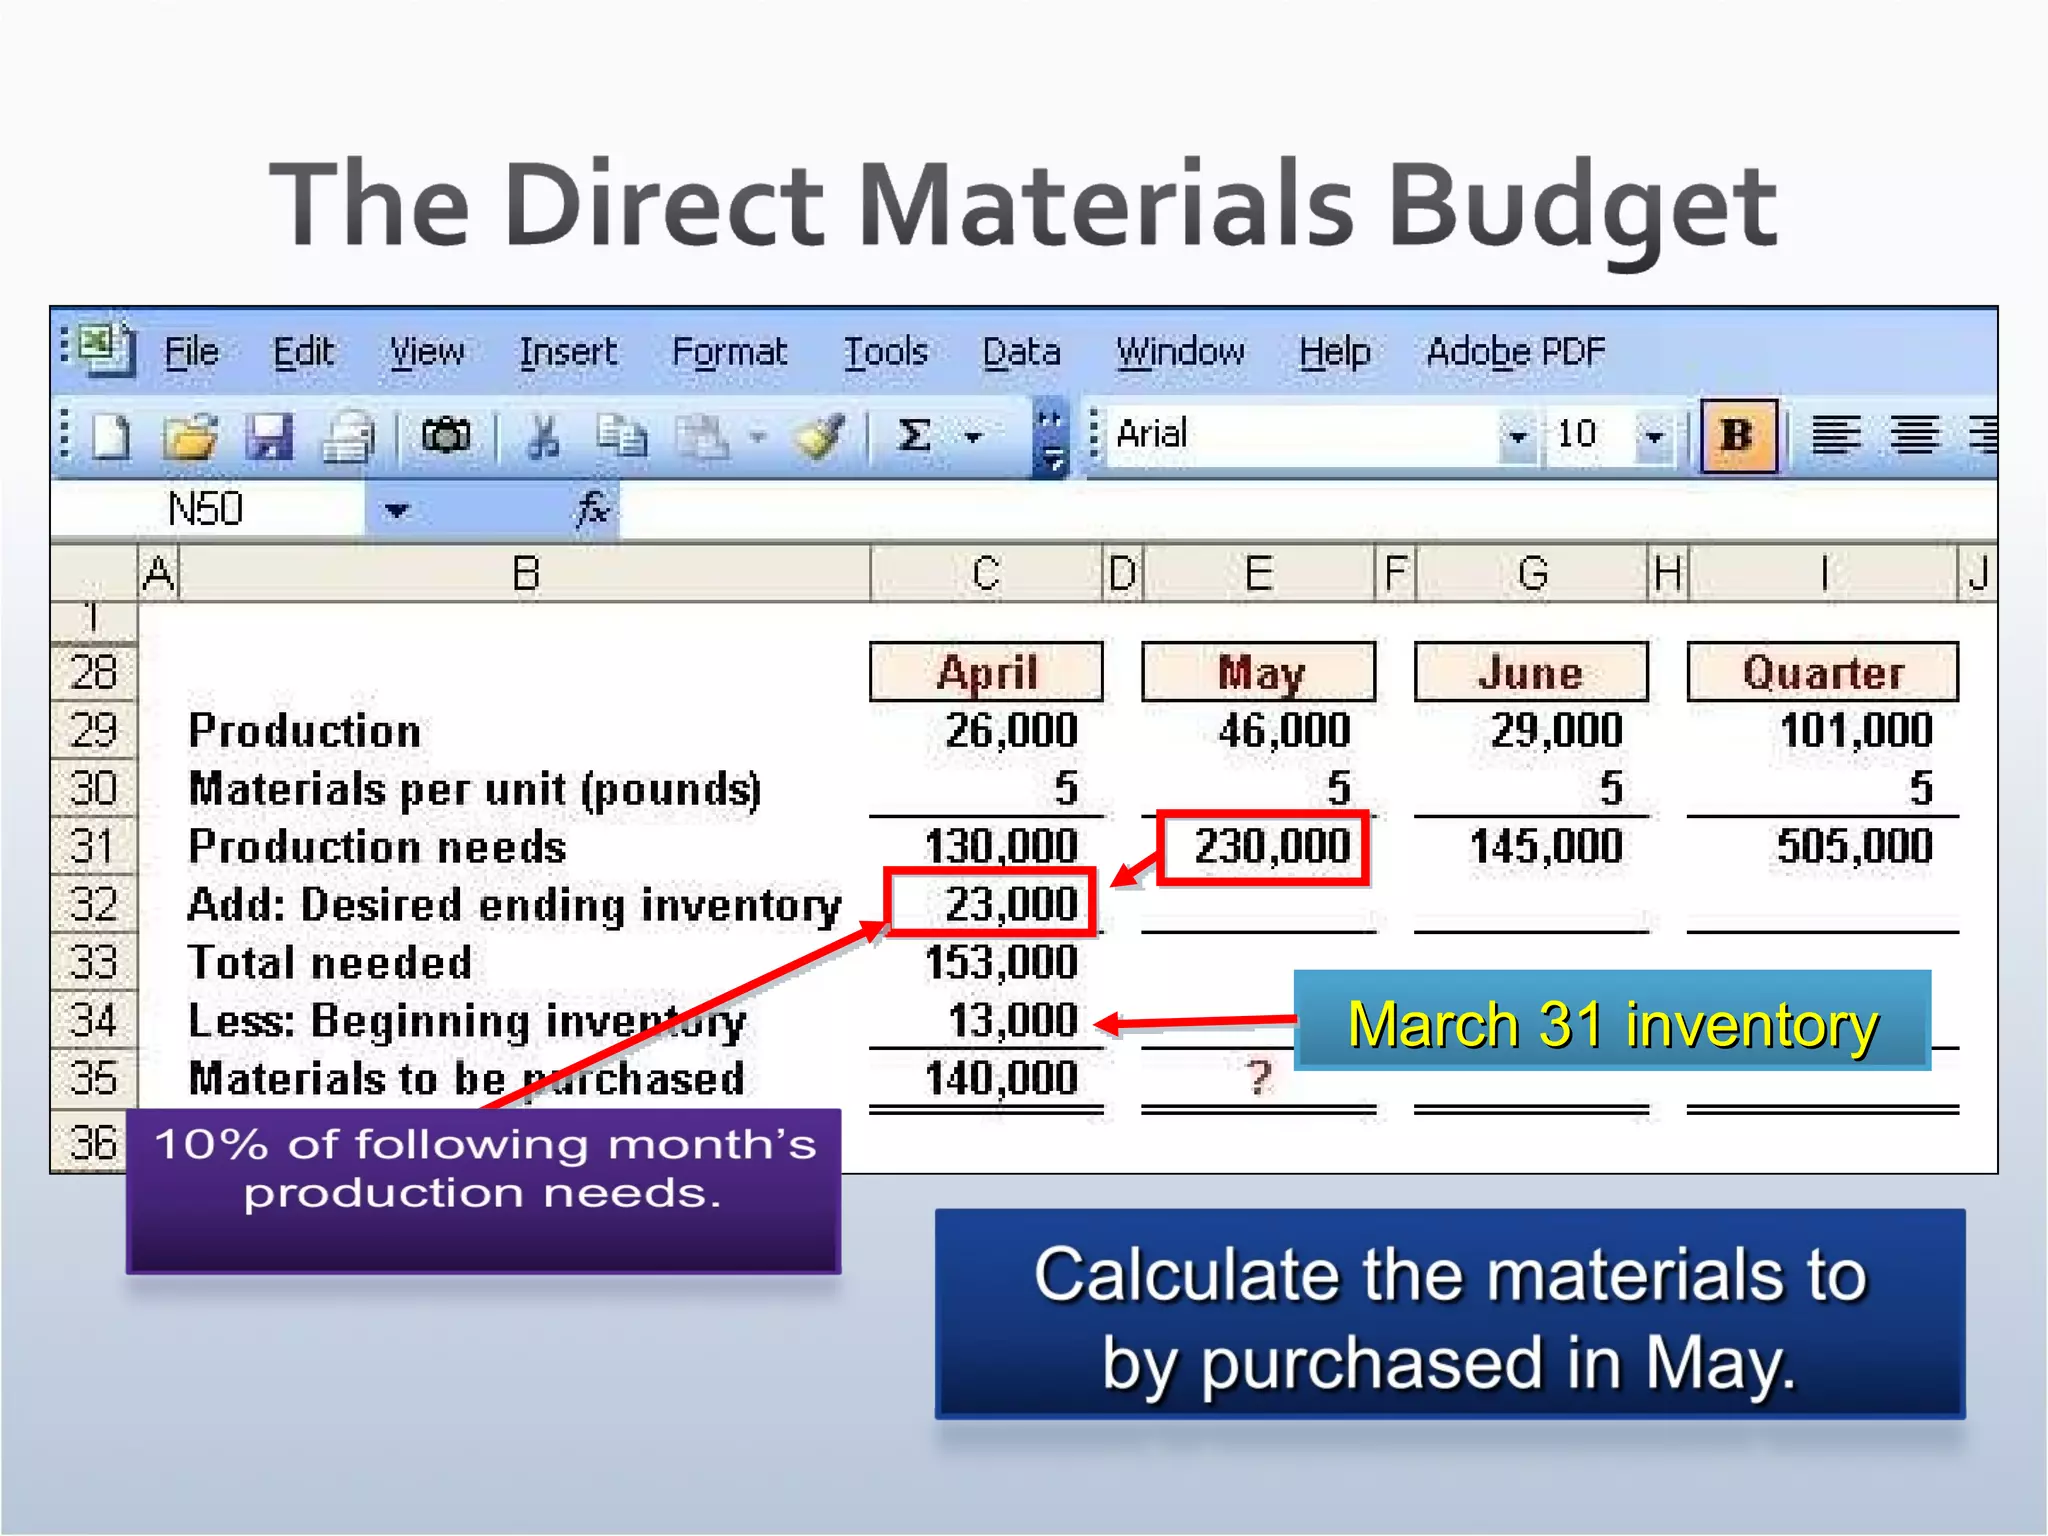The image size is (2048, 1536).
Task: Click the AutoSum sigma icon
Action: pos(914,436)
